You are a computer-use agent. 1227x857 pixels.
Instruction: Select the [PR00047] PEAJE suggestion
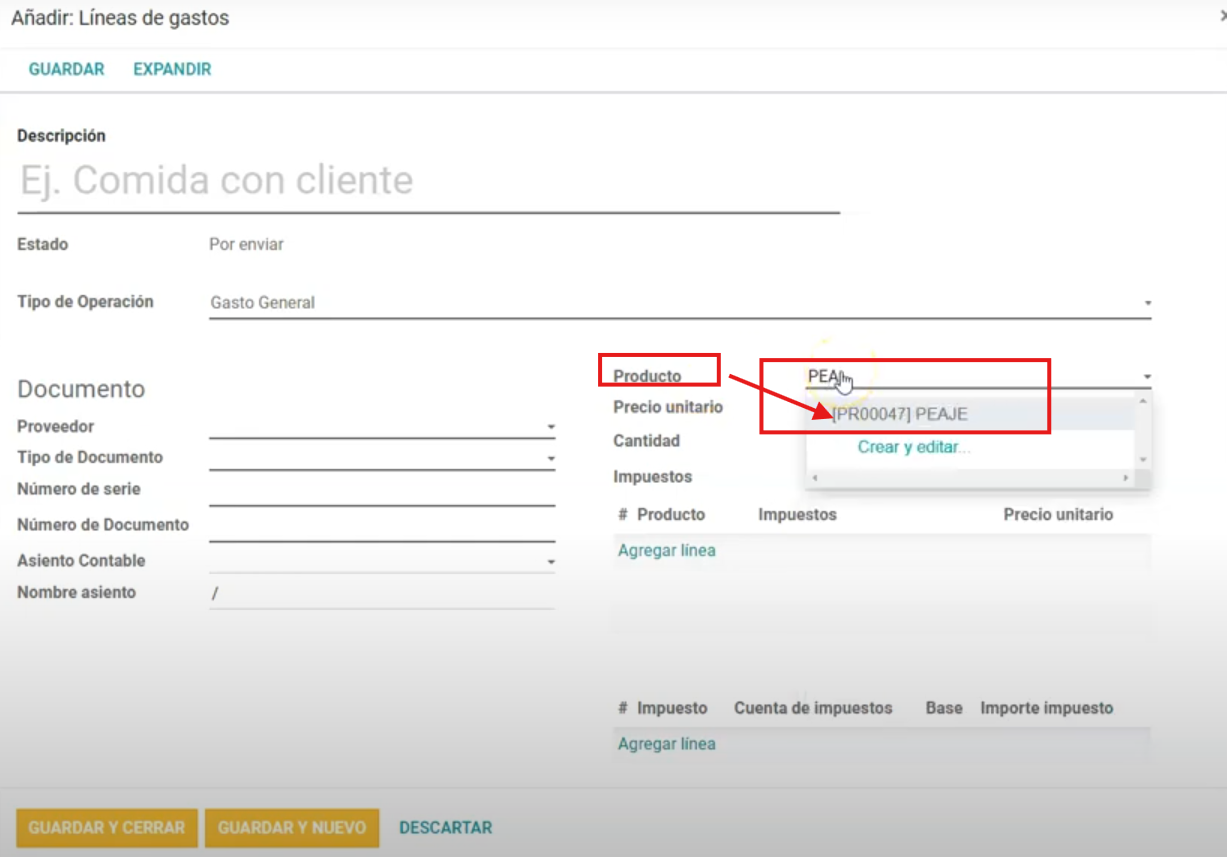(900, 414)
